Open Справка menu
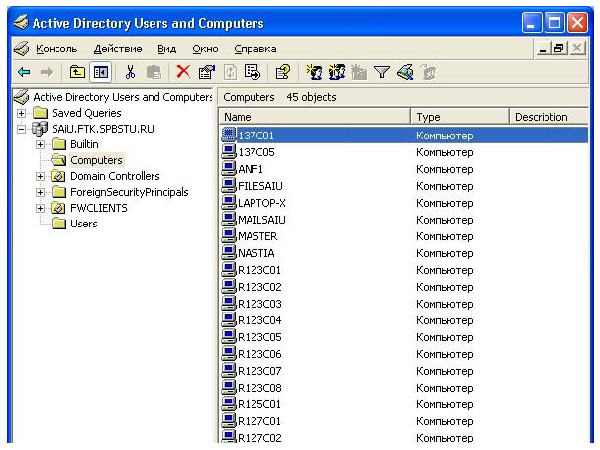Viewport: 600px width, 450px height. click(x=255, y=49)
